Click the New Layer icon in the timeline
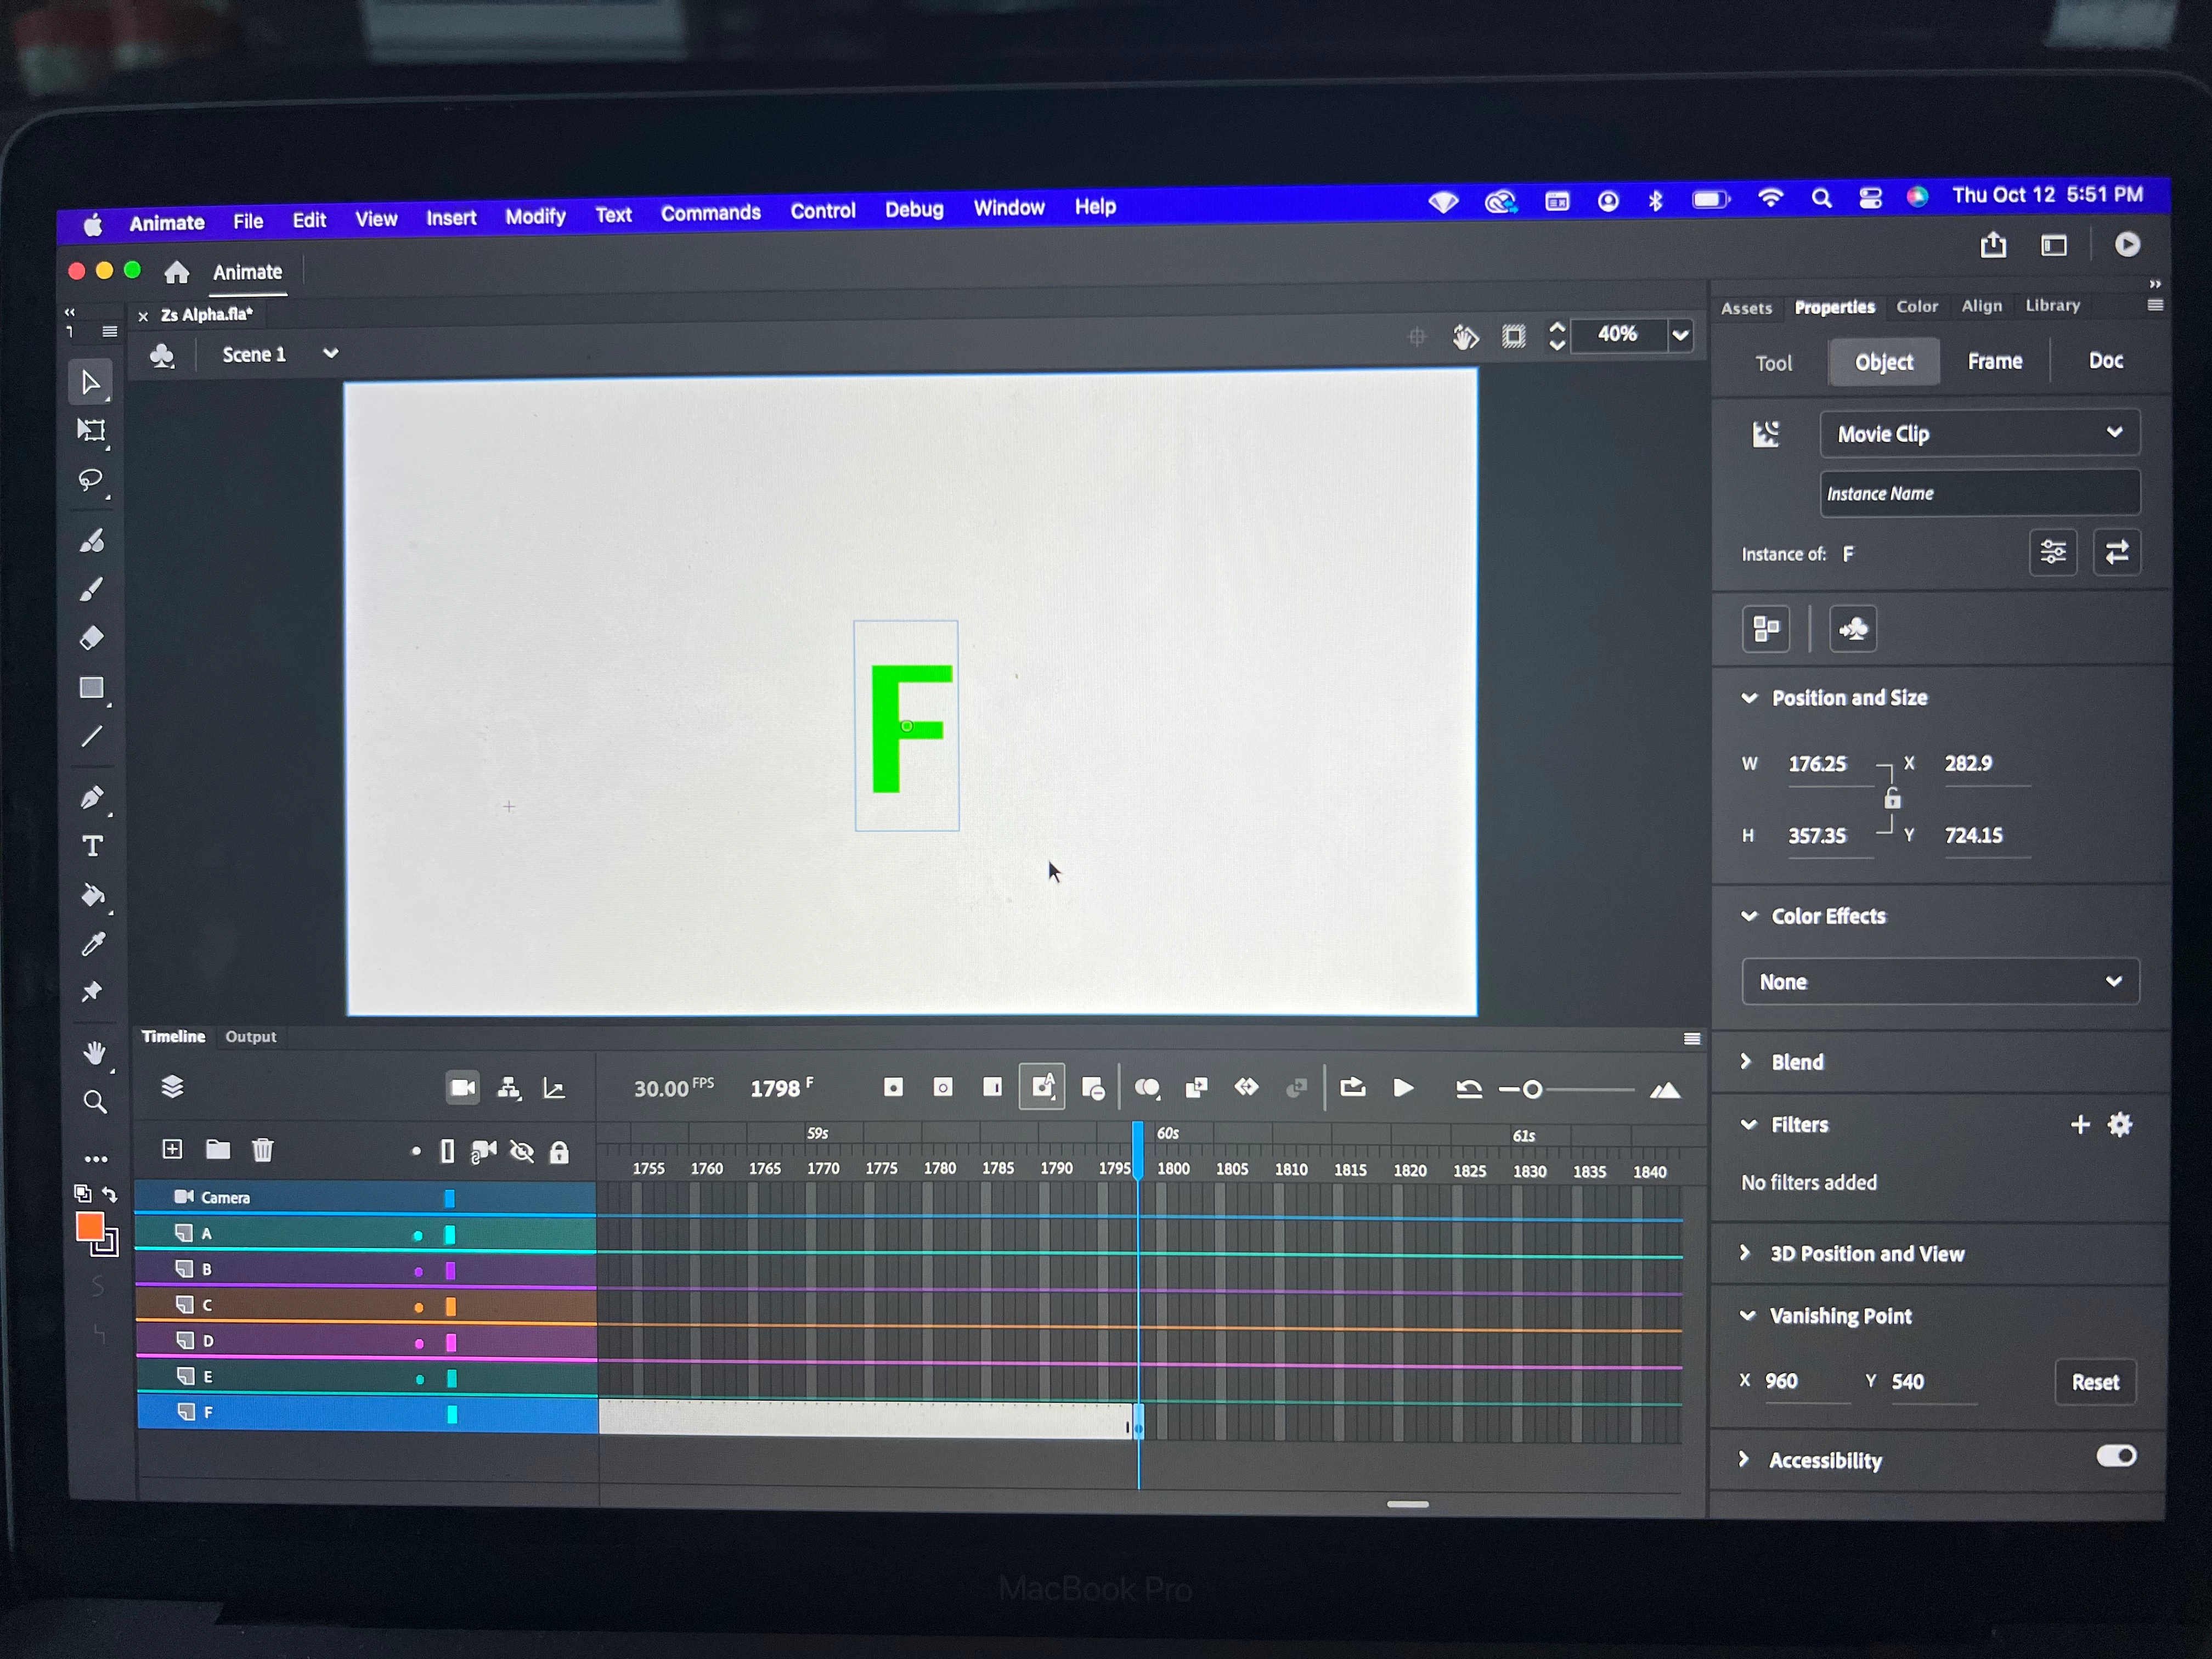Viewport: 2212px width, 1659px height. click(x=172, y=1149)
